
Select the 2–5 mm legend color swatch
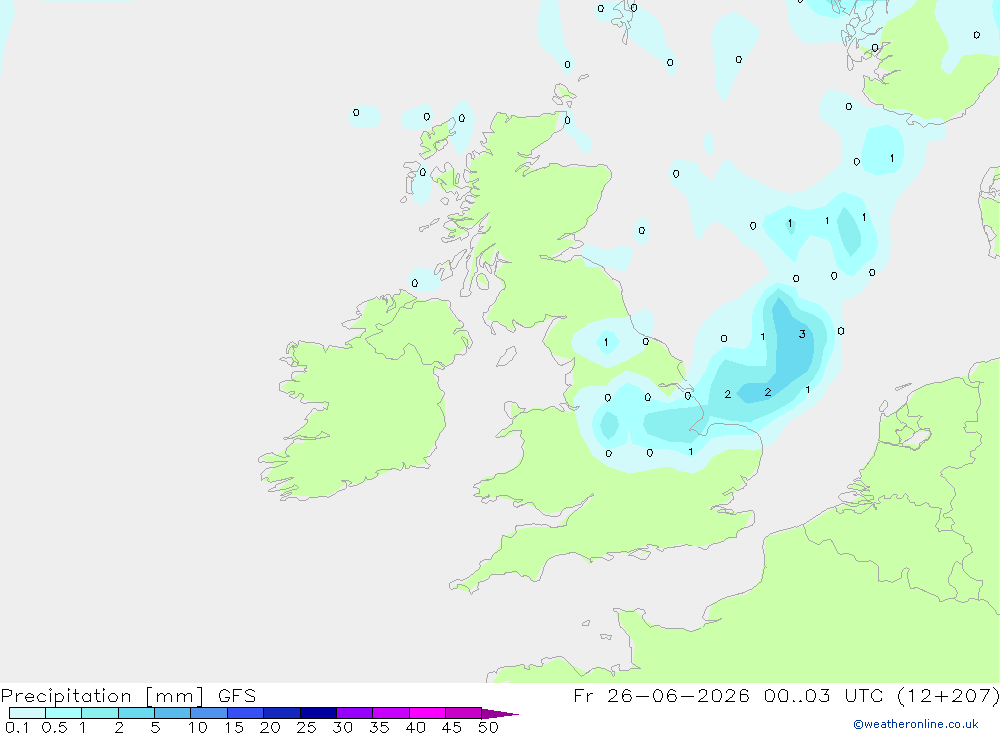(136, 713)
